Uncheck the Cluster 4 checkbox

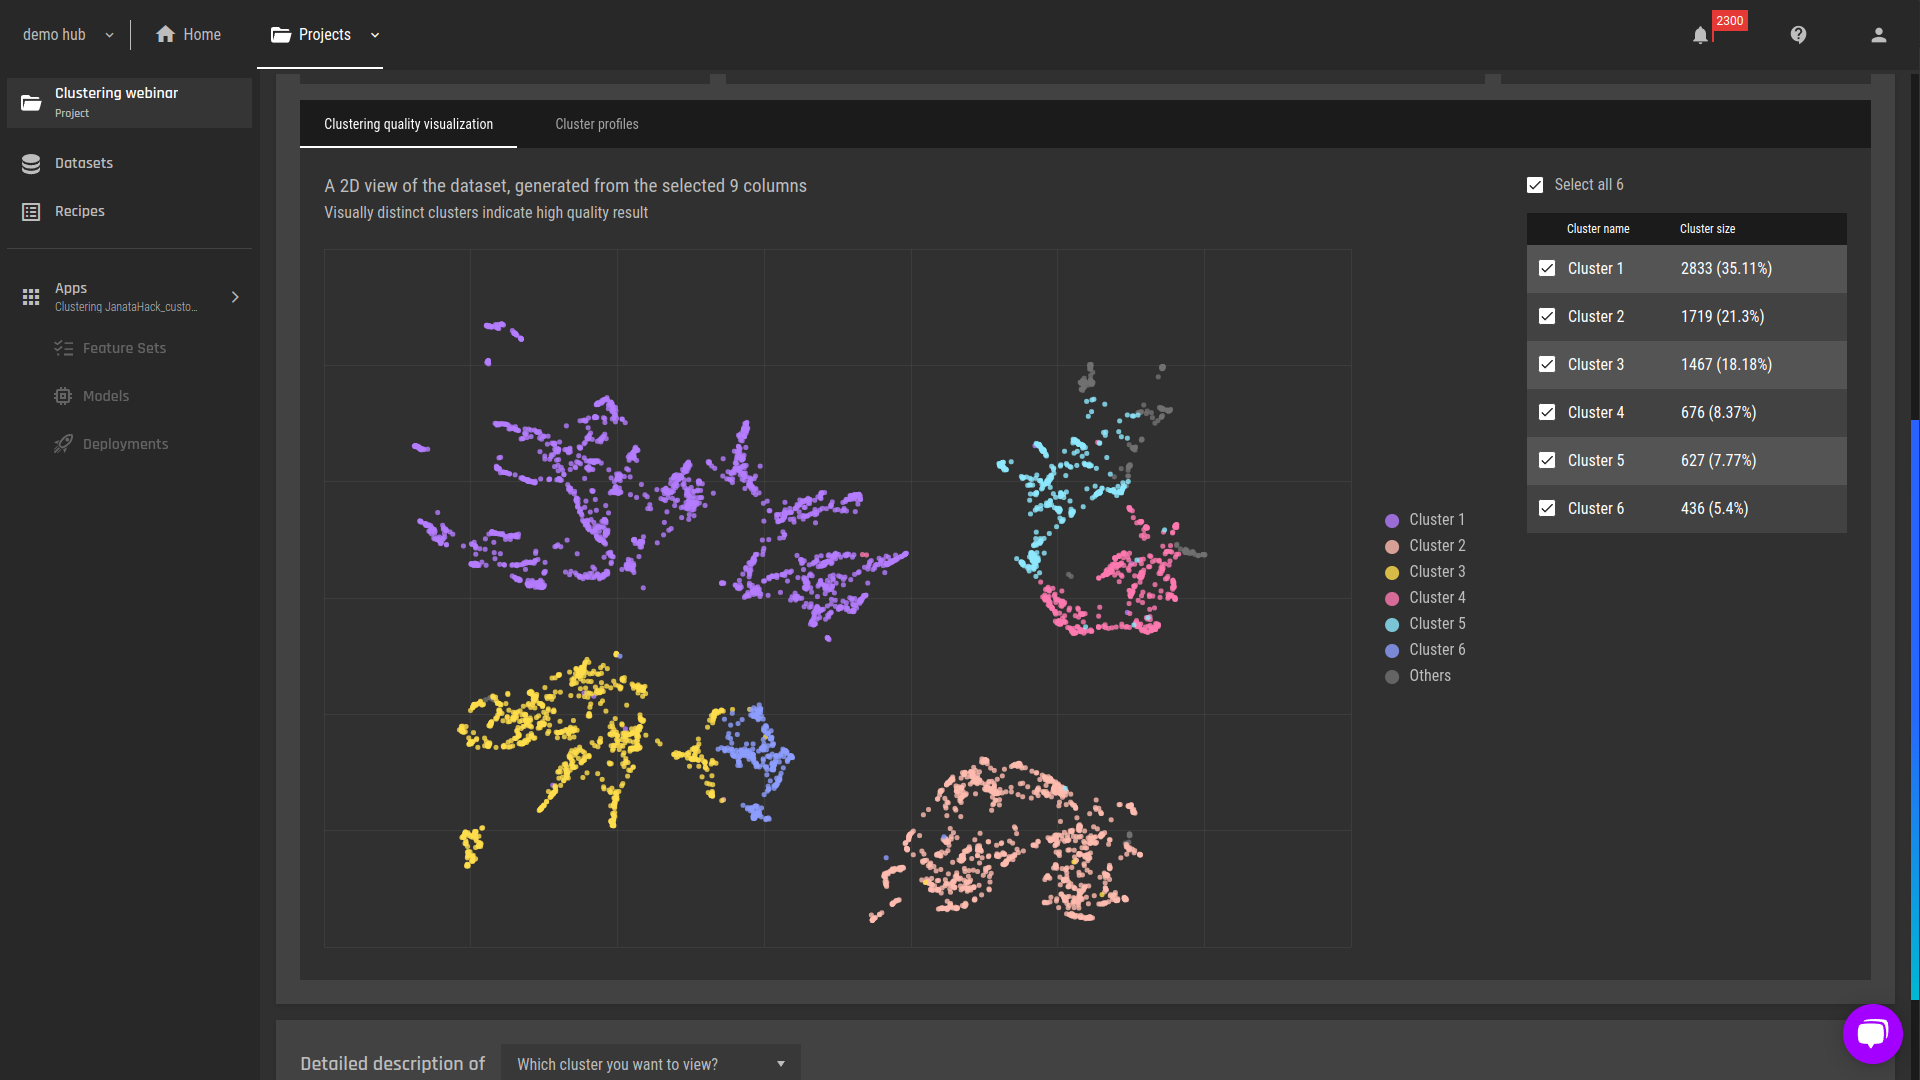1547,412
